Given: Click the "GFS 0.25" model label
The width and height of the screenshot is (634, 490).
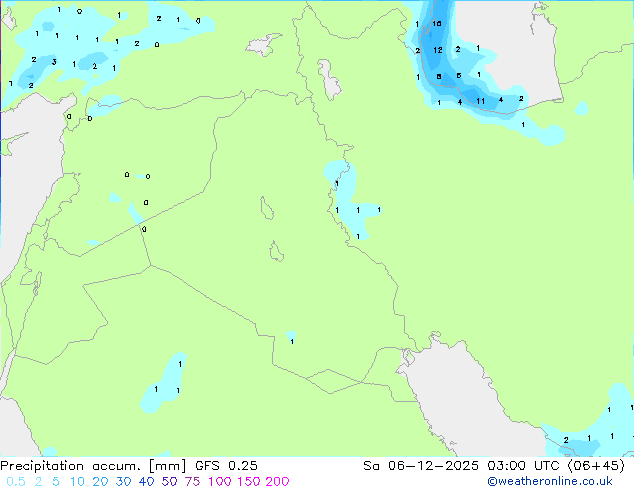Looking at the screenshot, I should (226, 466).
